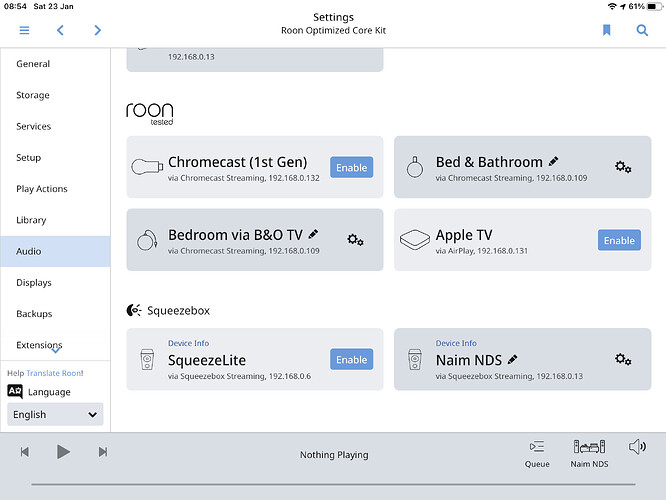Open search with the magnifier icon
This screenshot has width=666, height=500.
[642, 30]
